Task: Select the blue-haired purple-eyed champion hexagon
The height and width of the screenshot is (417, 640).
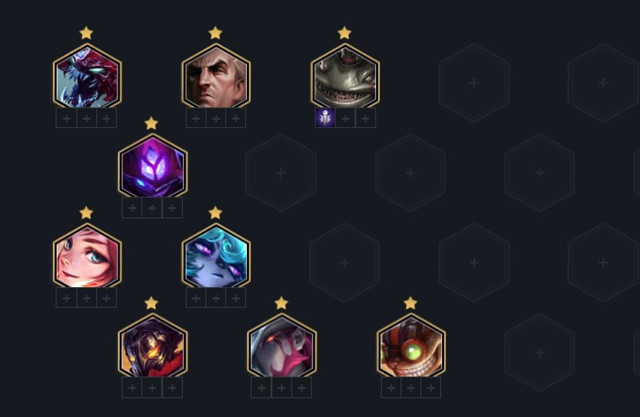Action: coord(216,257)
